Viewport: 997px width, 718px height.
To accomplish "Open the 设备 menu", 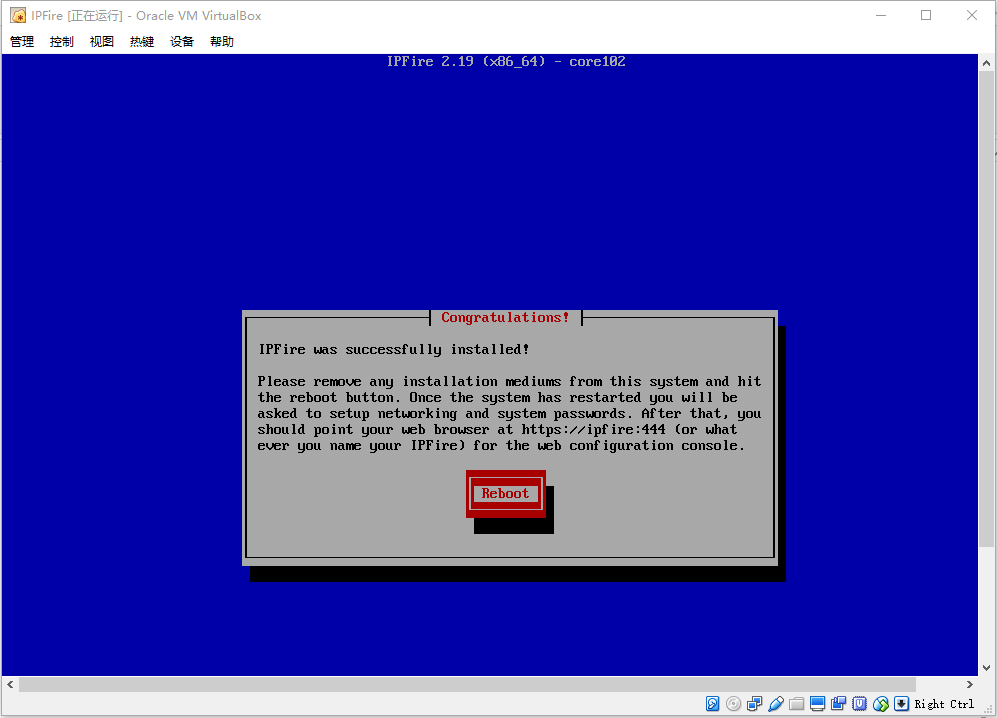I will [x=182, y=41].
